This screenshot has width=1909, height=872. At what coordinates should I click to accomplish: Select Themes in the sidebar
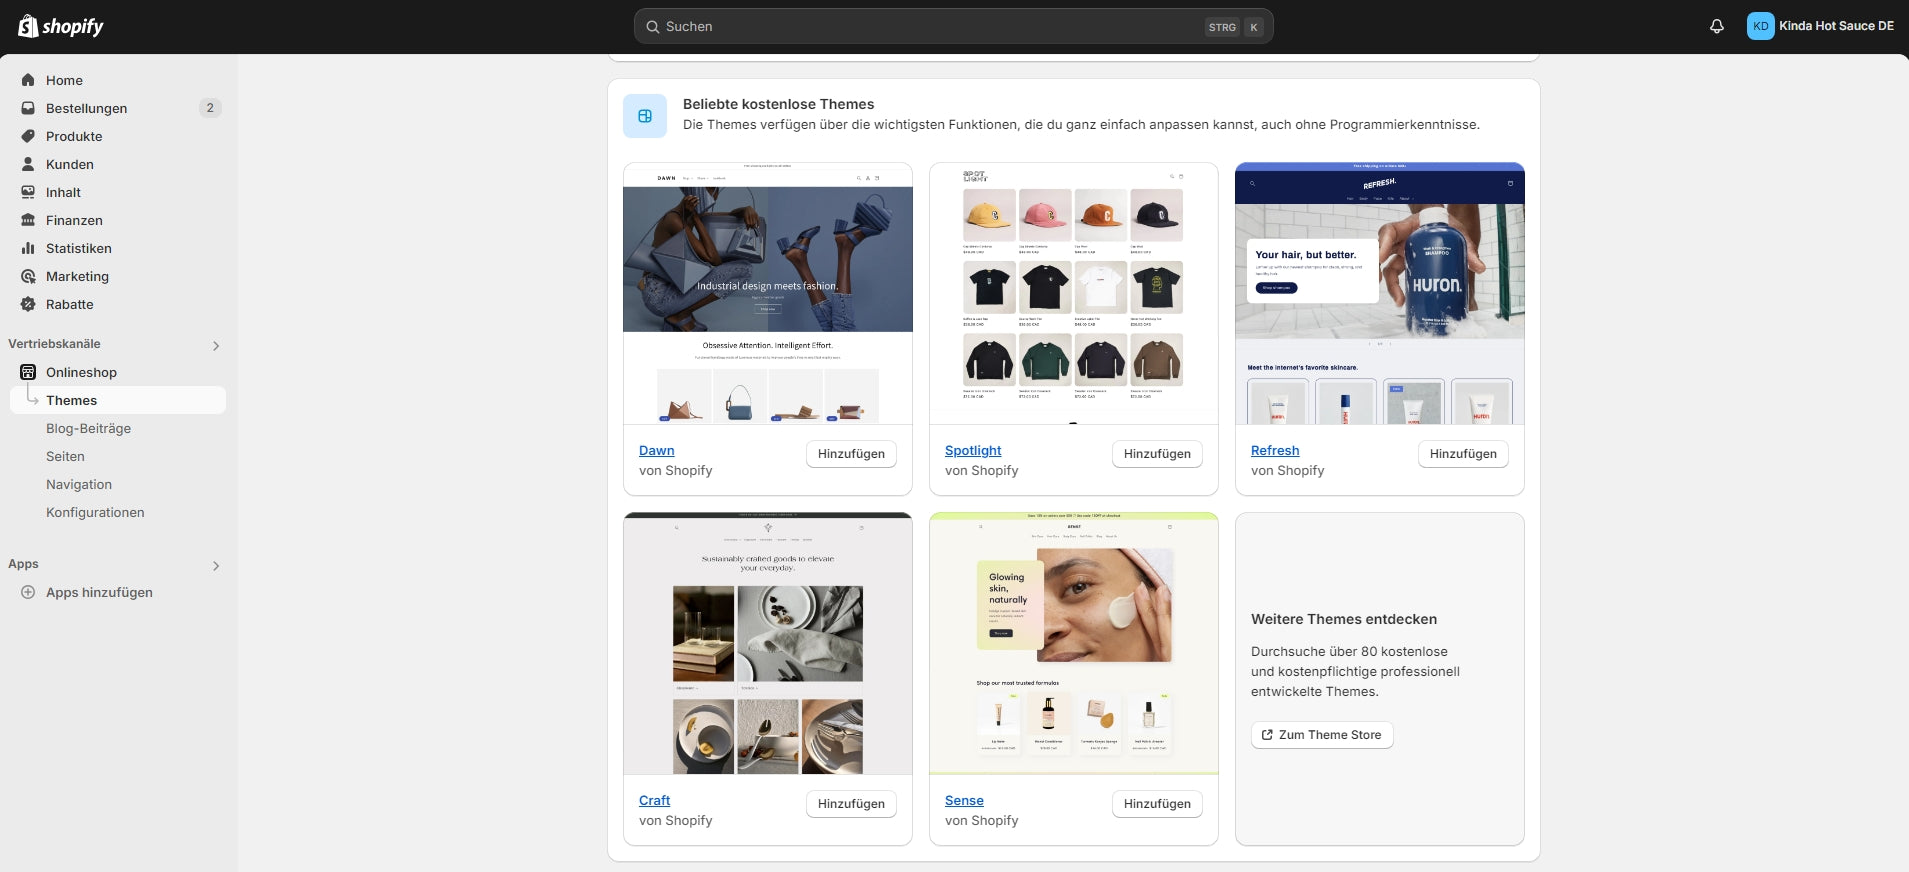click(118, 400)
